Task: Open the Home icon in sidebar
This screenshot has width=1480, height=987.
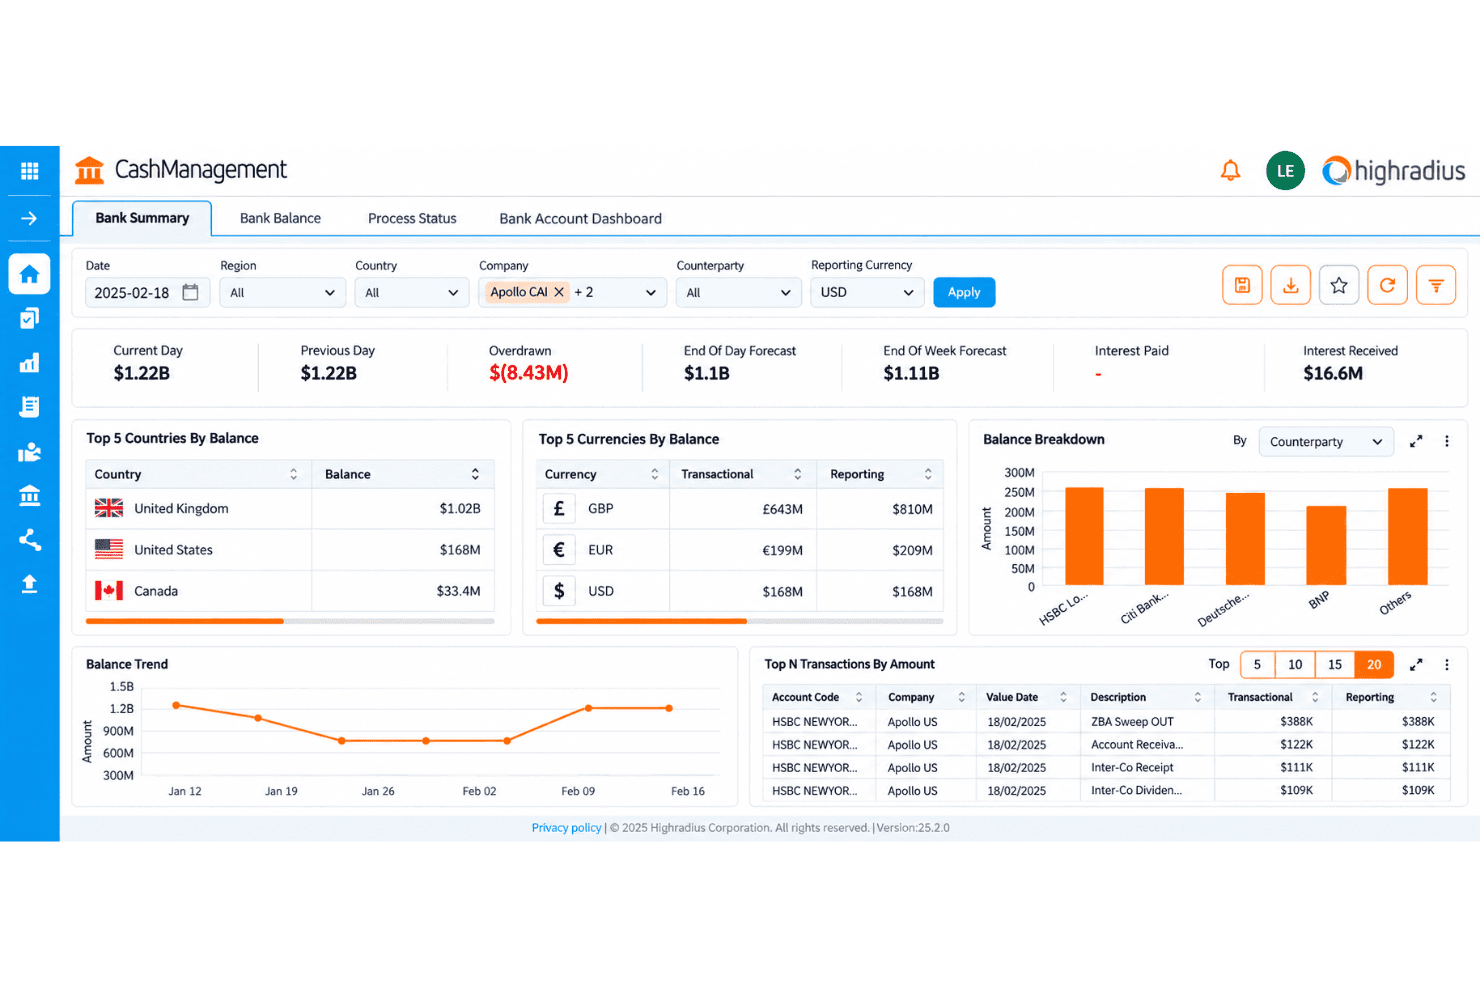Action: tap(29, 274)
